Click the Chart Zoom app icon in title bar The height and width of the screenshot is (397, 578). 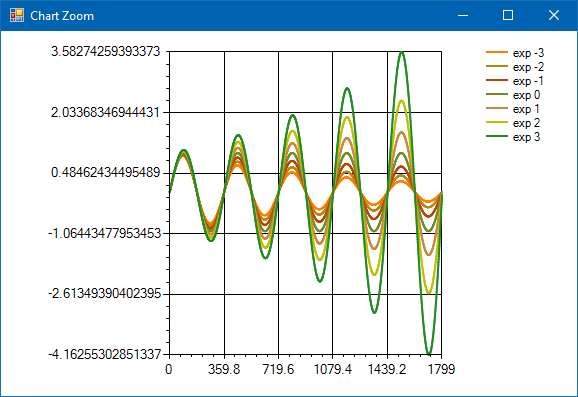click(17, 15)
